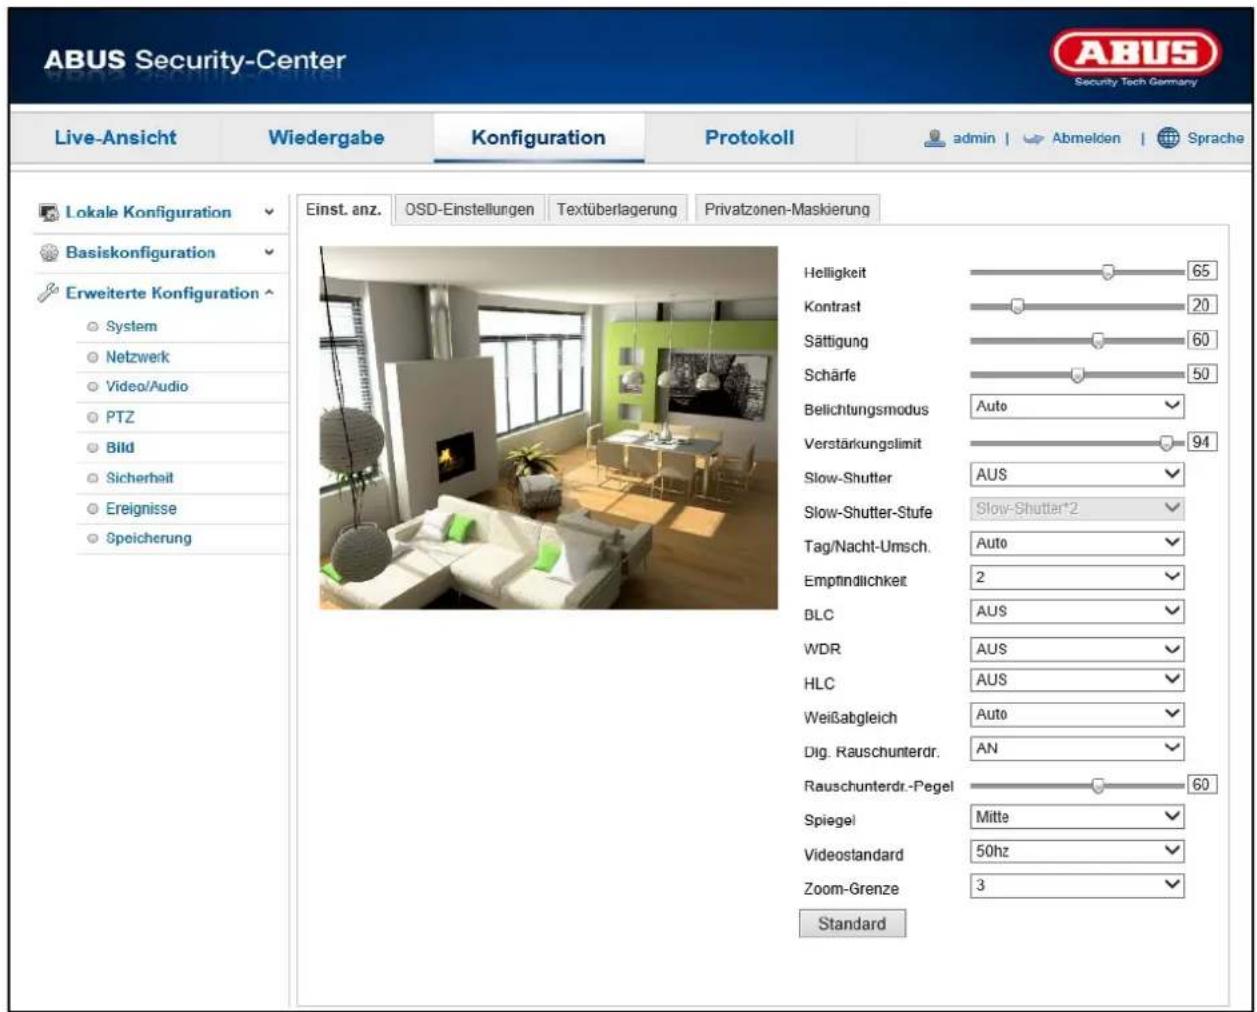Screen dimensions: 1257x1012
Task: Click the Verstärkungslimit value field 94
Action: [1201, 442]
